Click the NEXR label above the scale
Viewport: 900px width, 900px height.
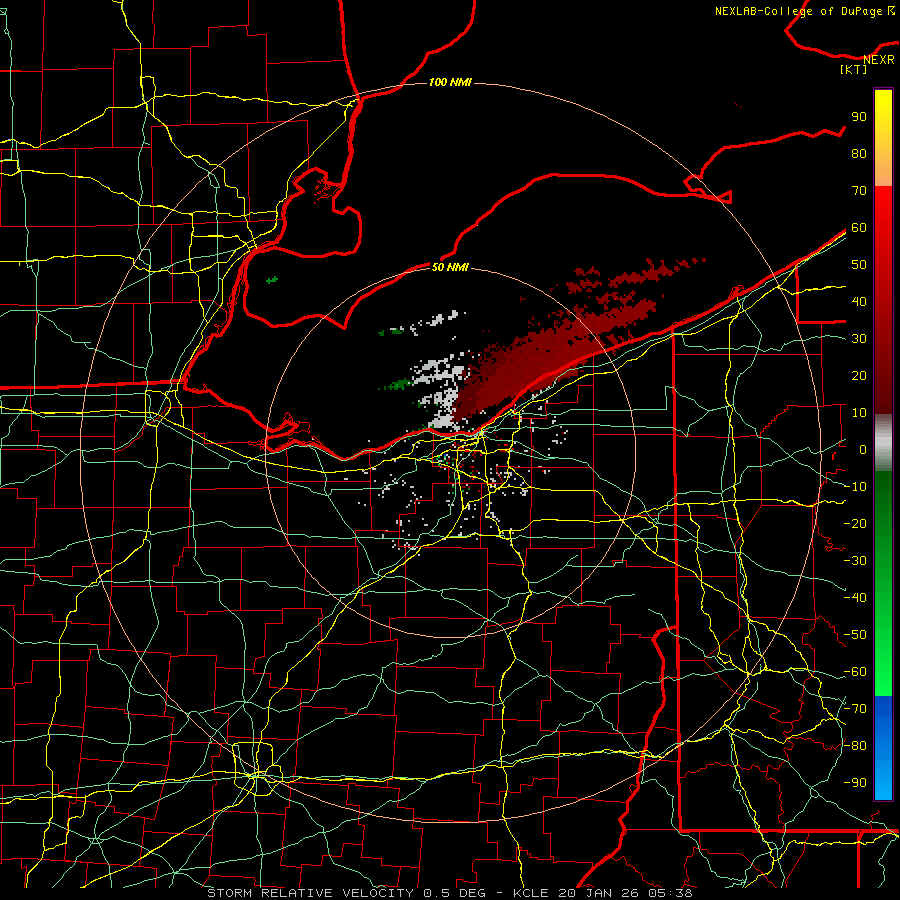(879, 60)
